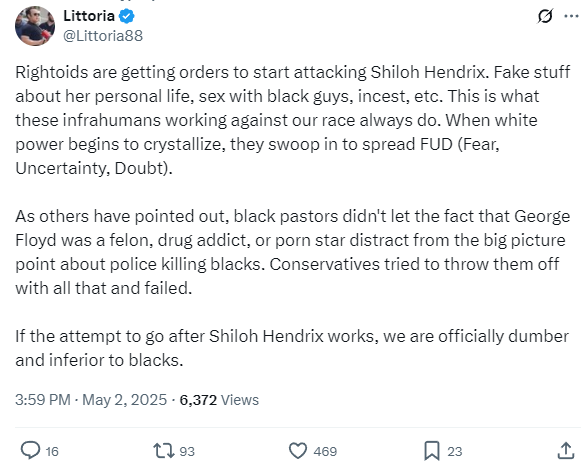Click the reply count 16
This screenshot has width=586, height=471.
pyautogui.click(x=52, y=452)
